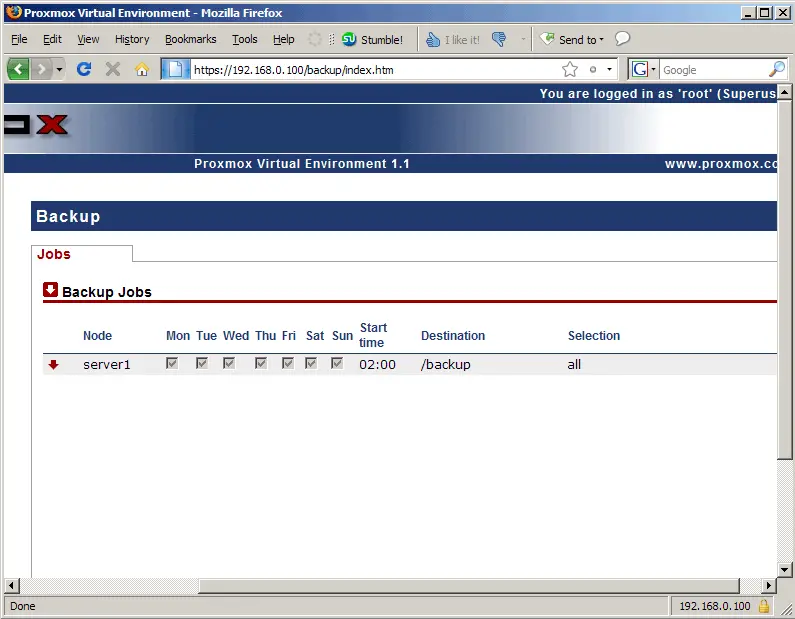Click the 02:00 start time value
795x619 pixels.
pos(377,365)
